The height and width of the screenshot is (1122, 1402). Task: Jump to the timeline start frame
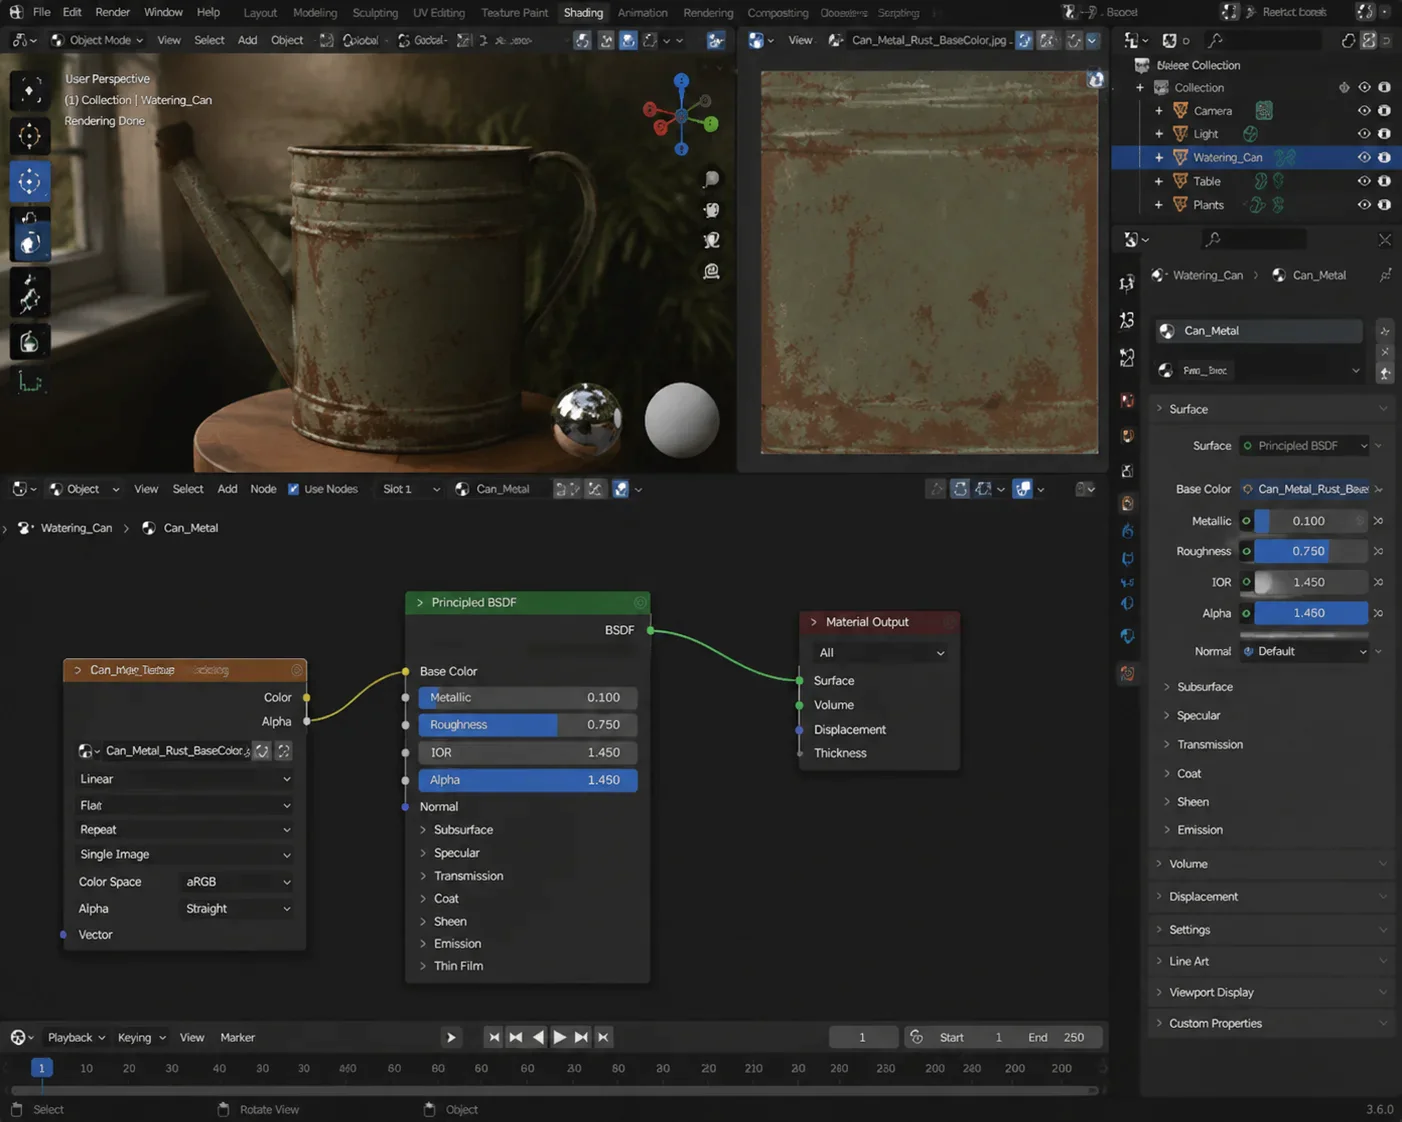(x=494, y=1037)
